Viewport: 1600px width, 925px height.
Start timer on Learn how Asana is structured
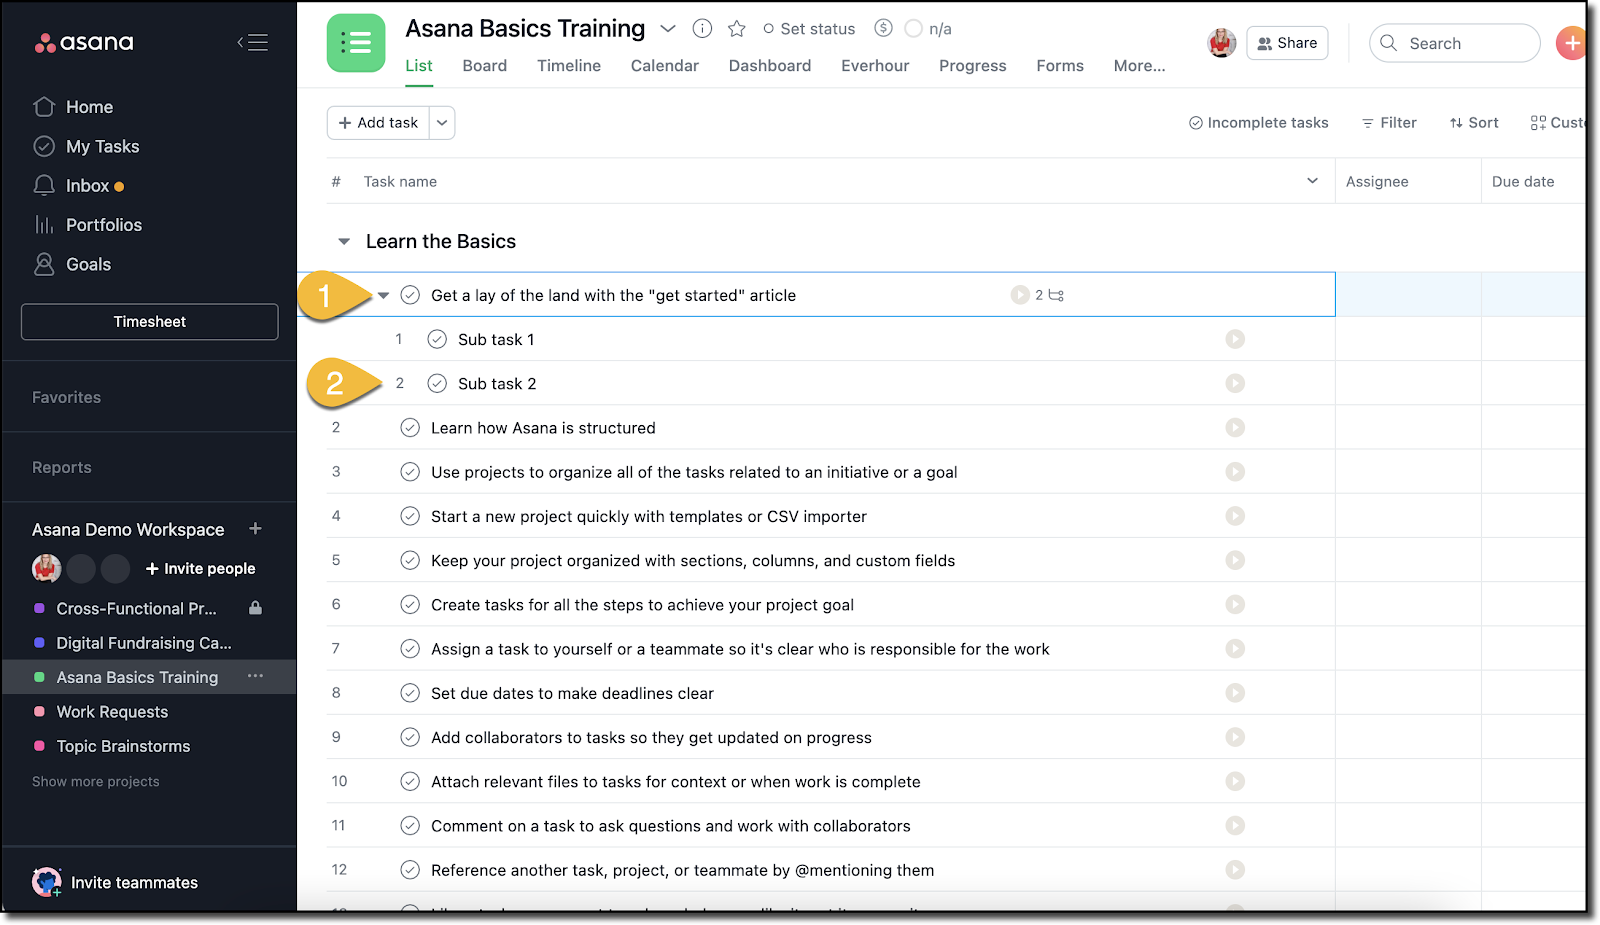tap(1235, 427)
